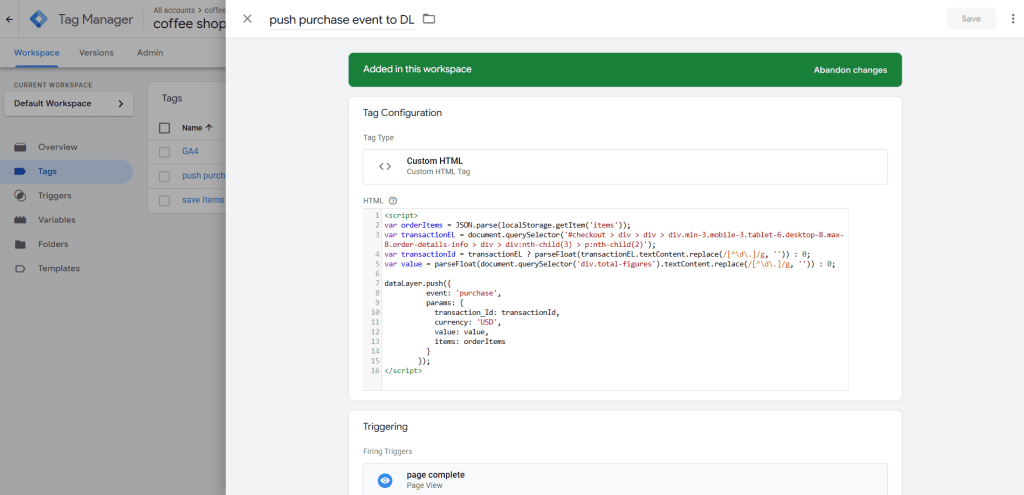
Task: Open Variables in the sidebar
Action: click(57, 220)
